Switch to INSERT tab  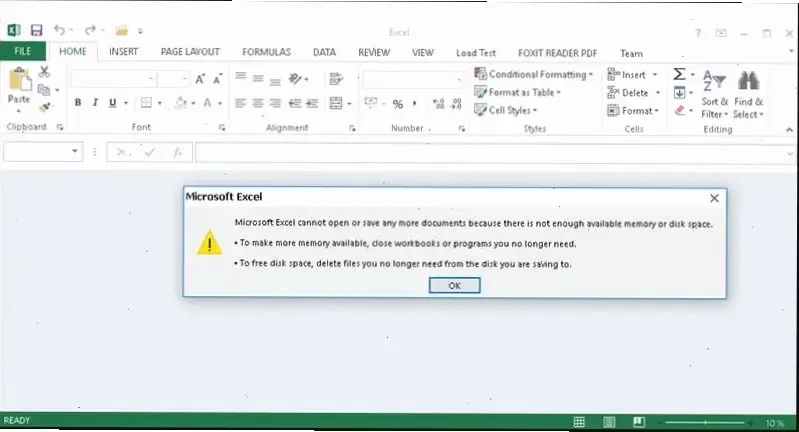(x=123, y=51)
